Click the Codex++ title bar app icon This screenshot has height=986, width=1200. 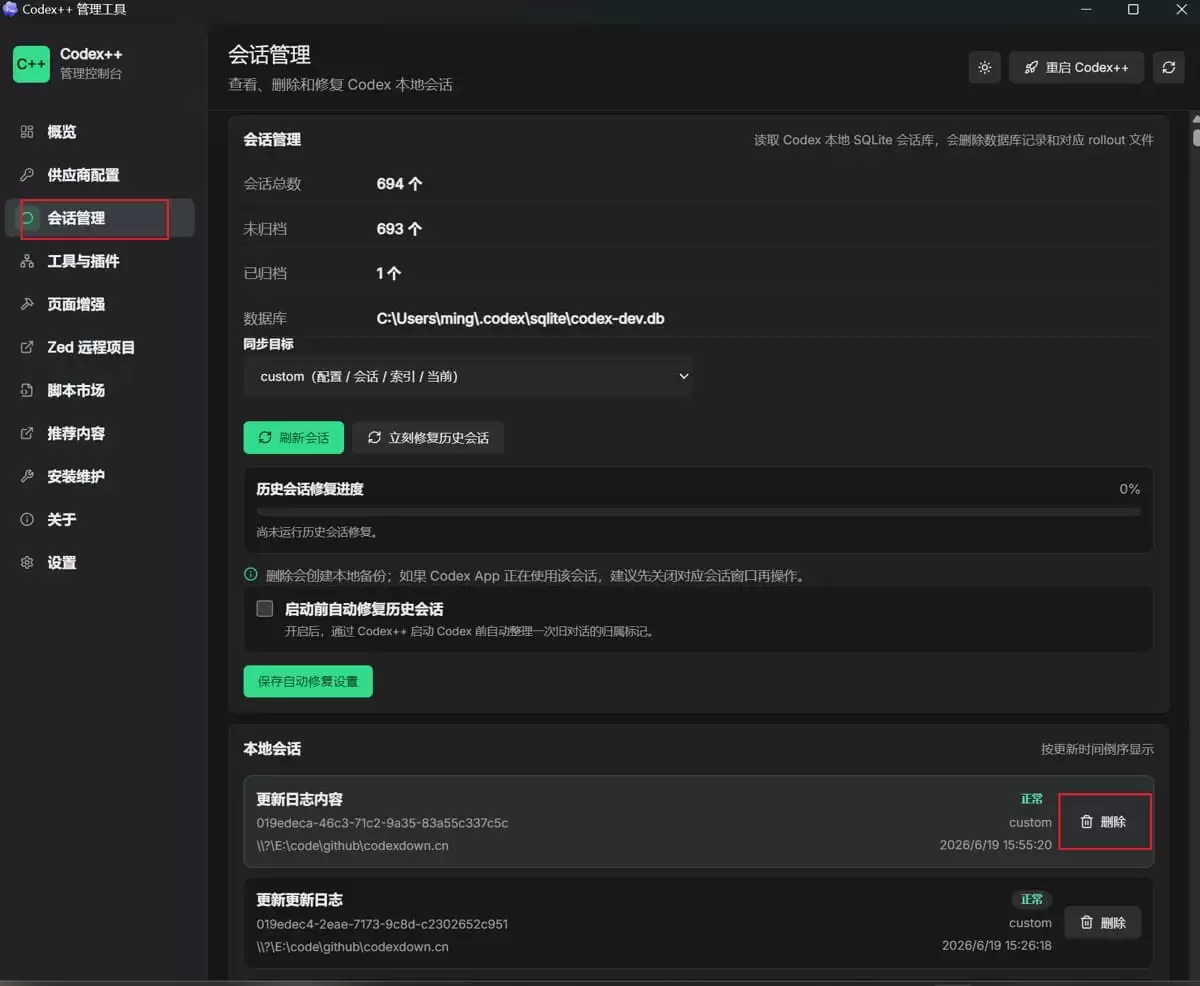[x=10, y=9]
